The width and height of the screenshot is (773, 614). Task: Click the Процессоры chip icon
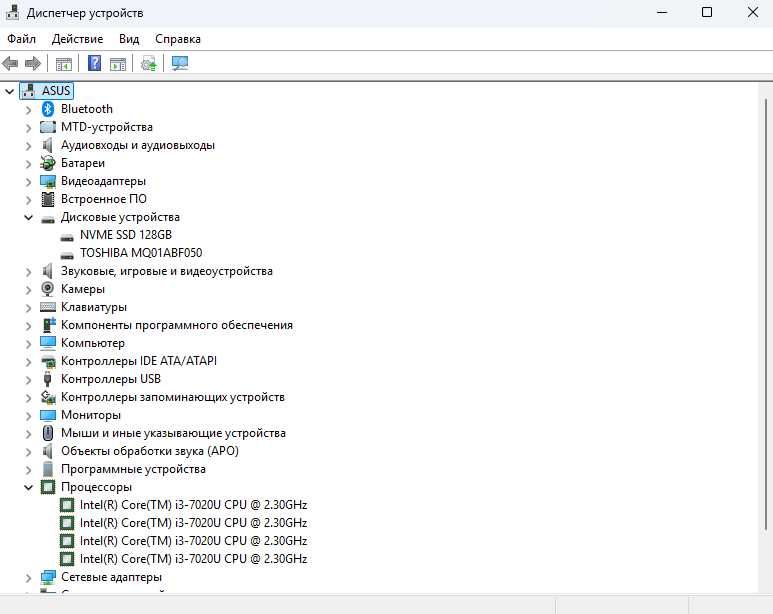click(x=48, y=487)
